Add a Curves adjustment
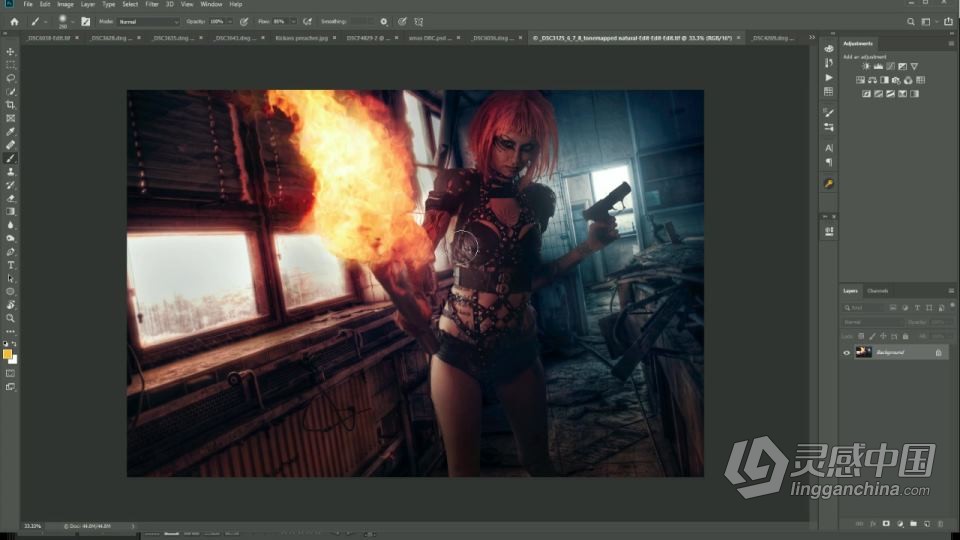The width and height of the screenshot is (960, 540). pyautogui.click(x=890, y=66)
